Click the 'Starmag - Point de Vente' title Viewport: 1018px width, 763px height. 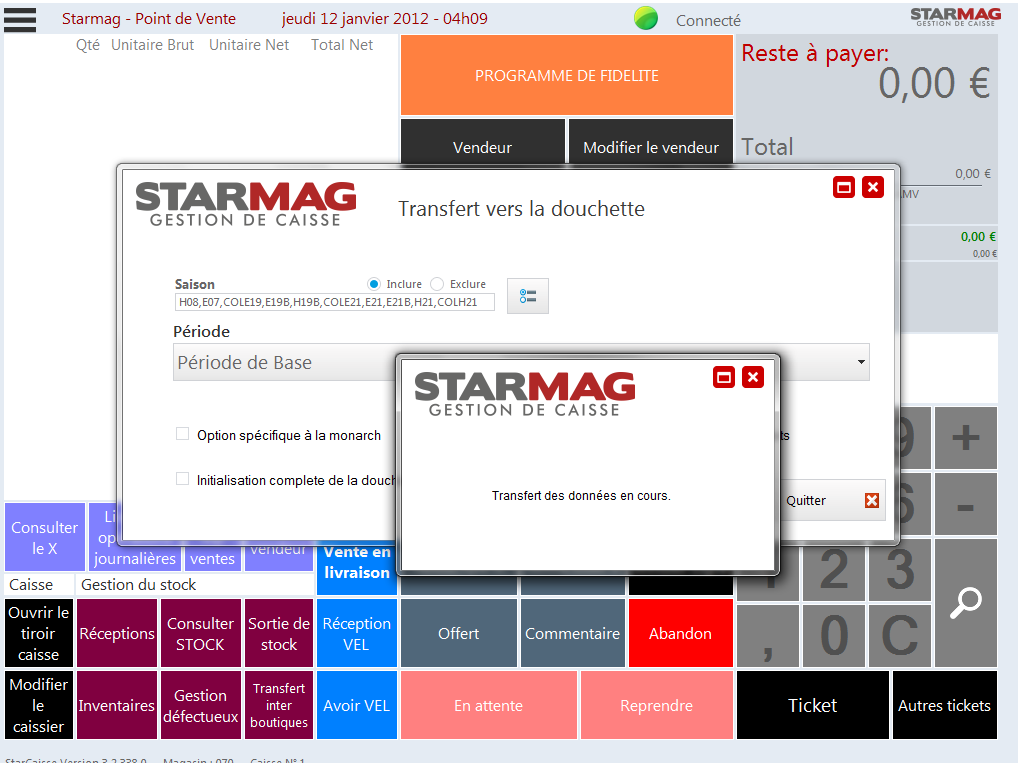click(x=149, y=19)
